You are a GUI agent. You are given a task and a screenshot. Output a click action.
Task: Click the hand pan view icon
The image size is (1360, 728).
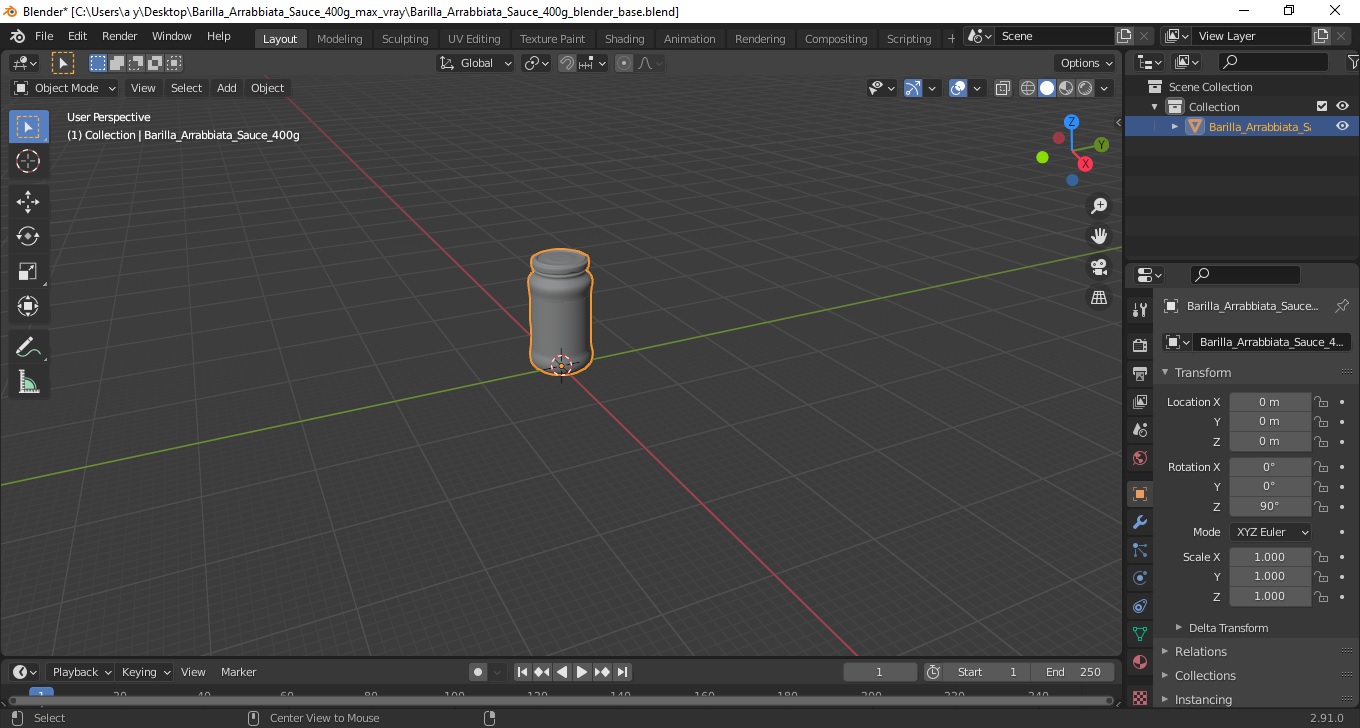(1099, 236)
